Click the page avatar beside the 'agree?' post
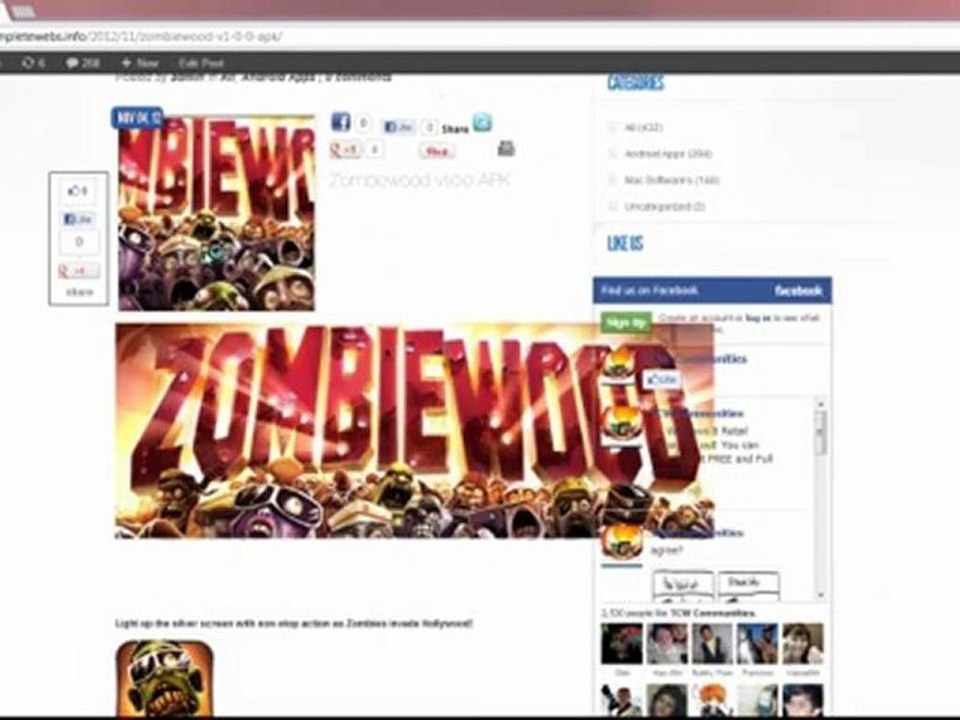The width and height of the screenshot is (960, 720). click(621, 542)
